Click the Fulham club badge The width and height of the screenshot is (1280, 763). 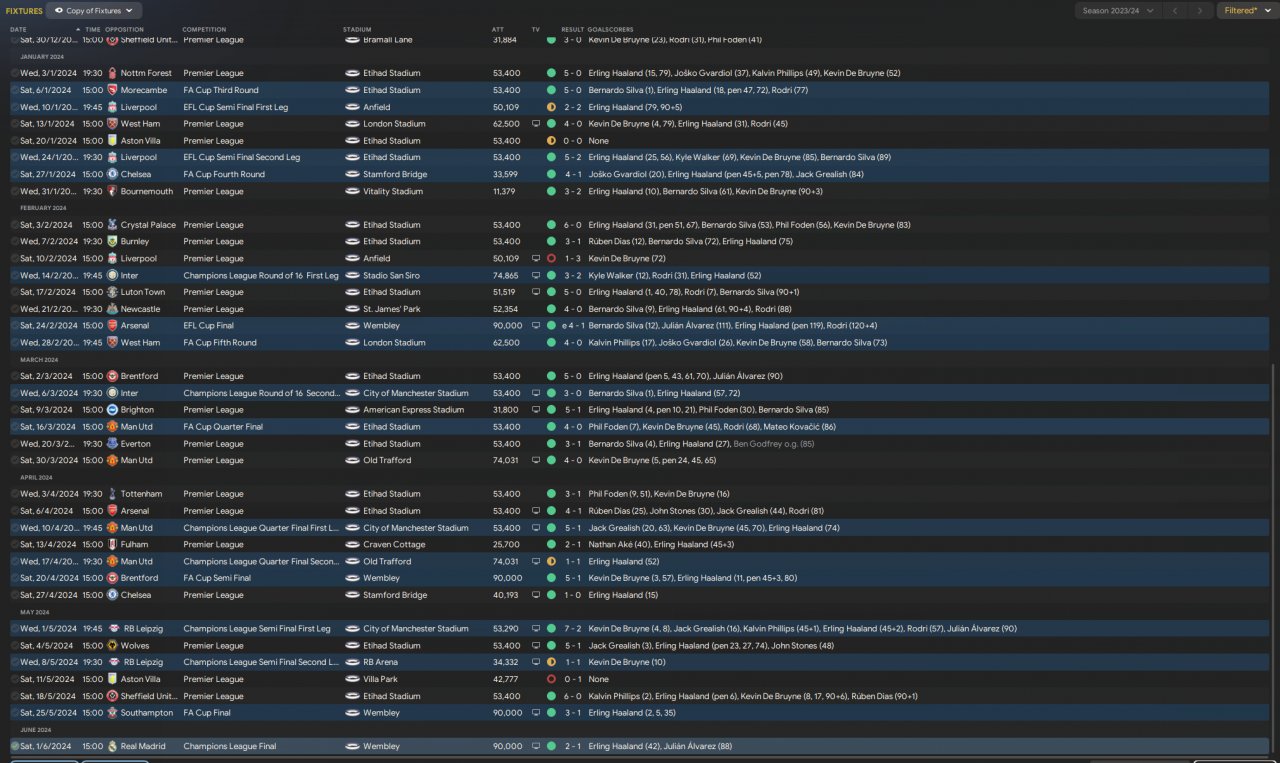tap(112, 544)
